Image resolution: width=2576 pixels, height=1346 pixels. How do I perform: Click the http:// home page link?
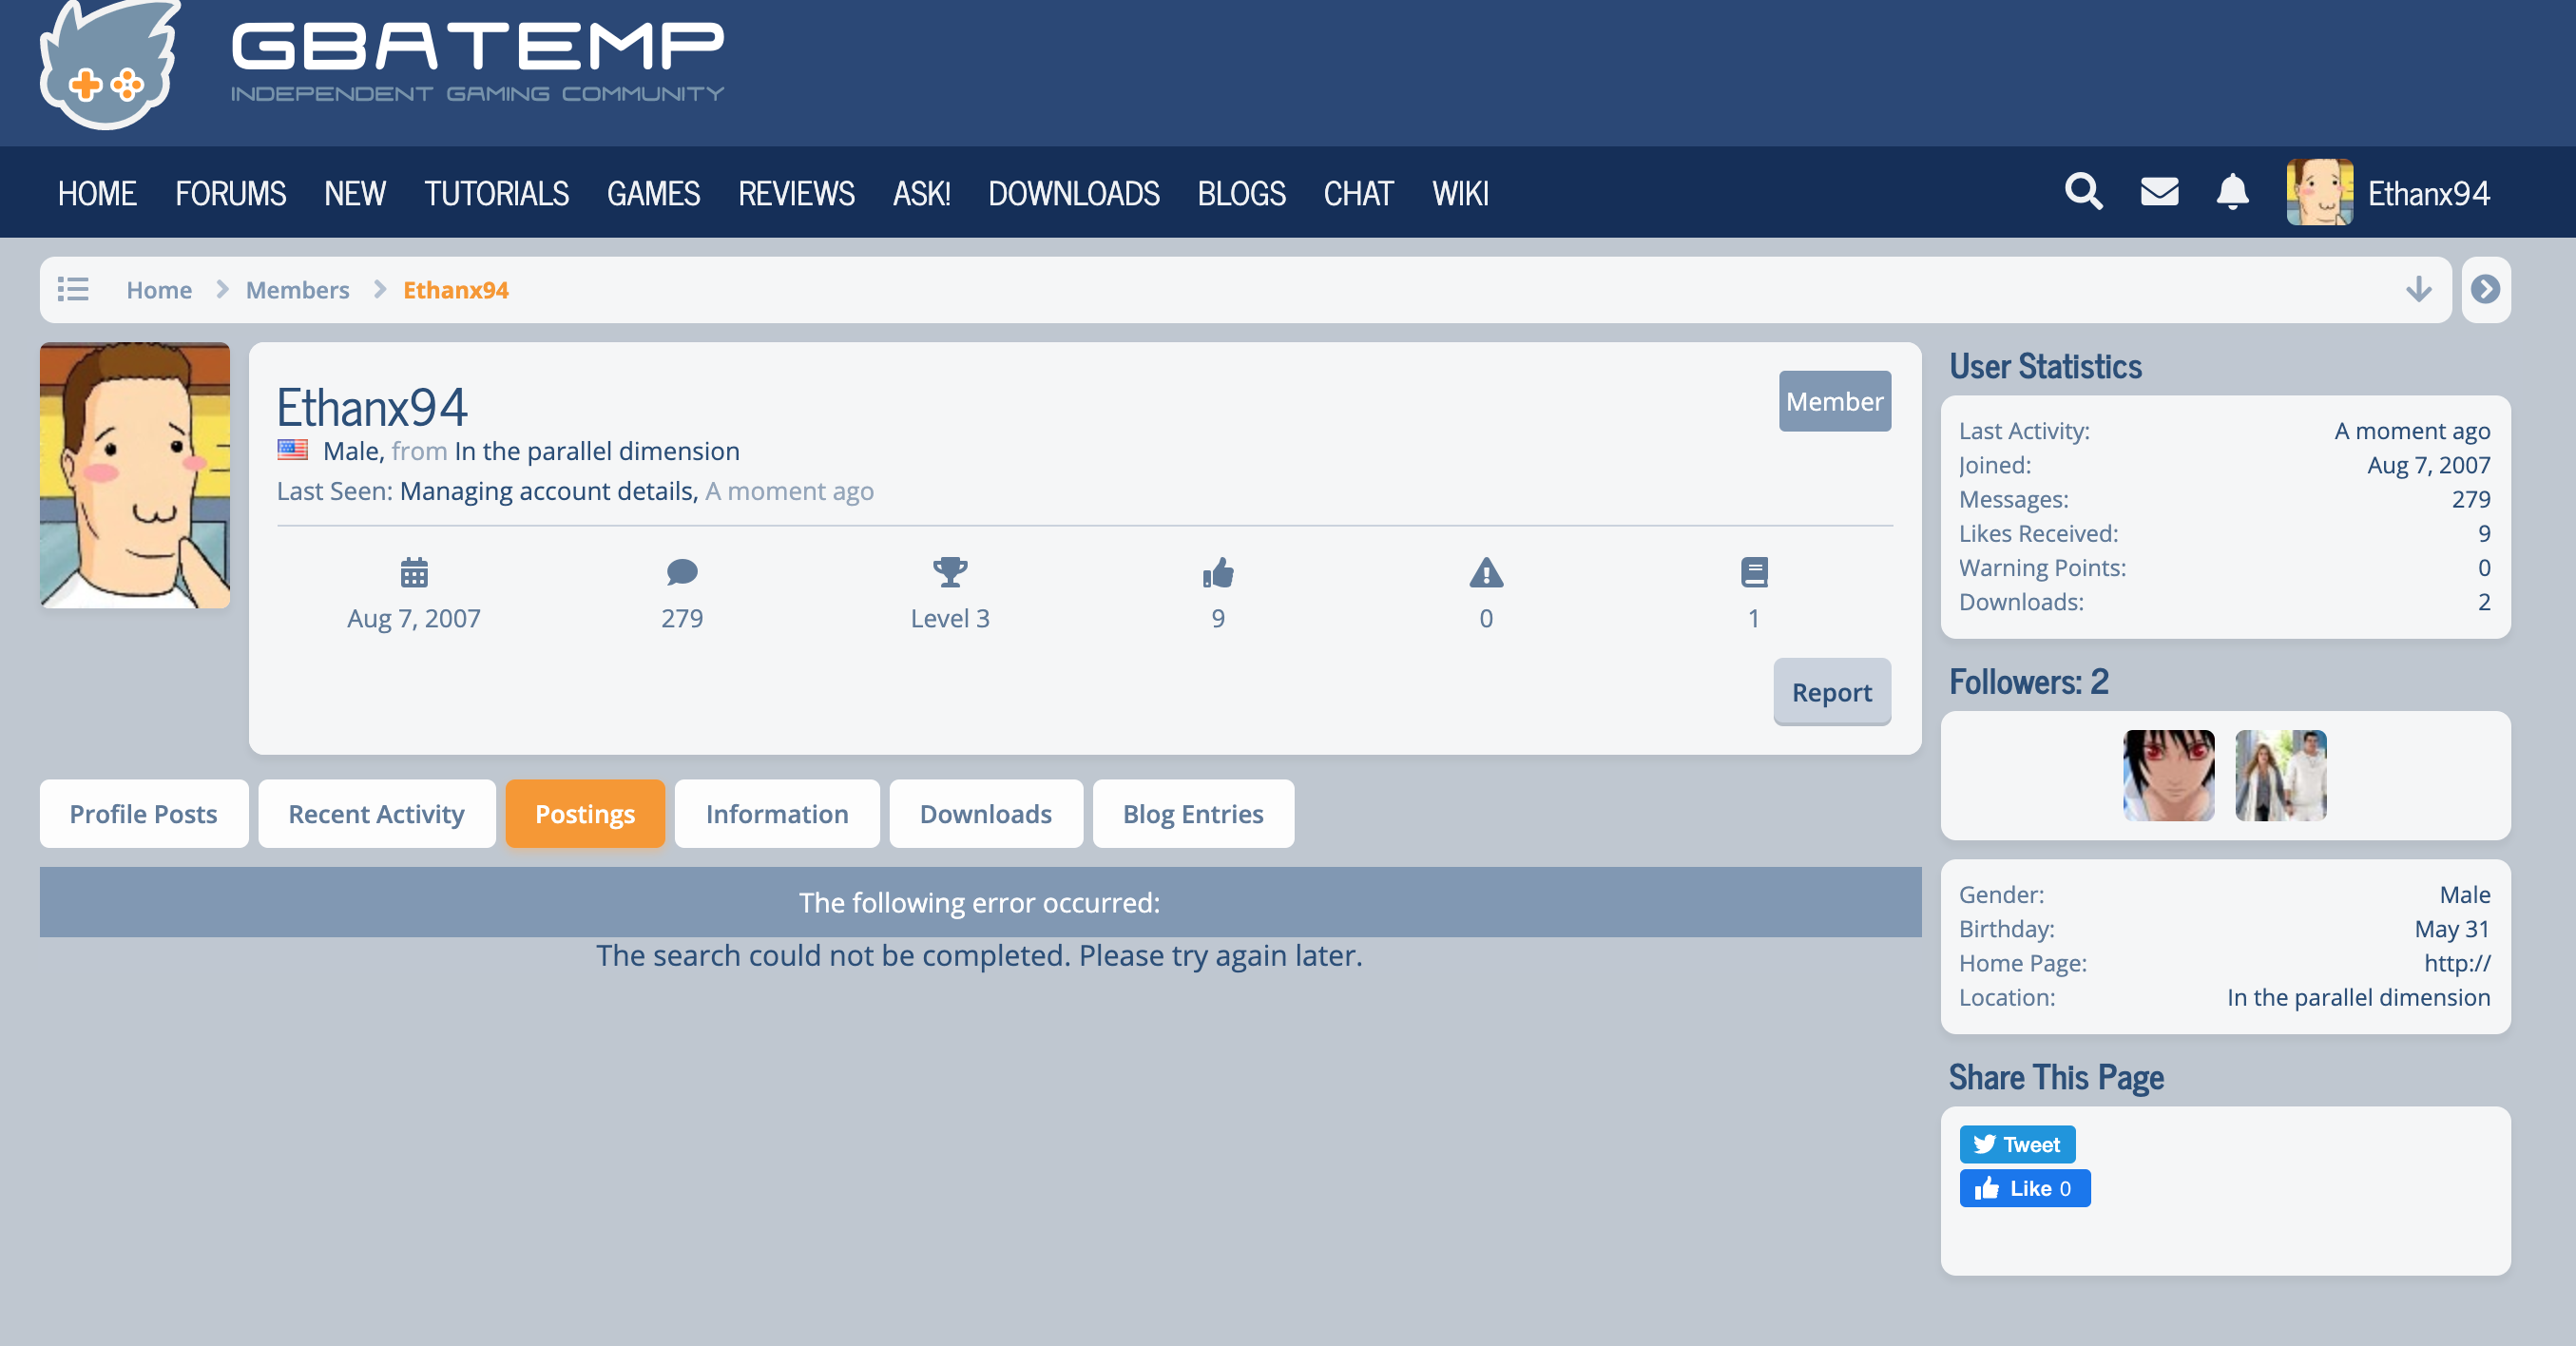click(2457, 963)
